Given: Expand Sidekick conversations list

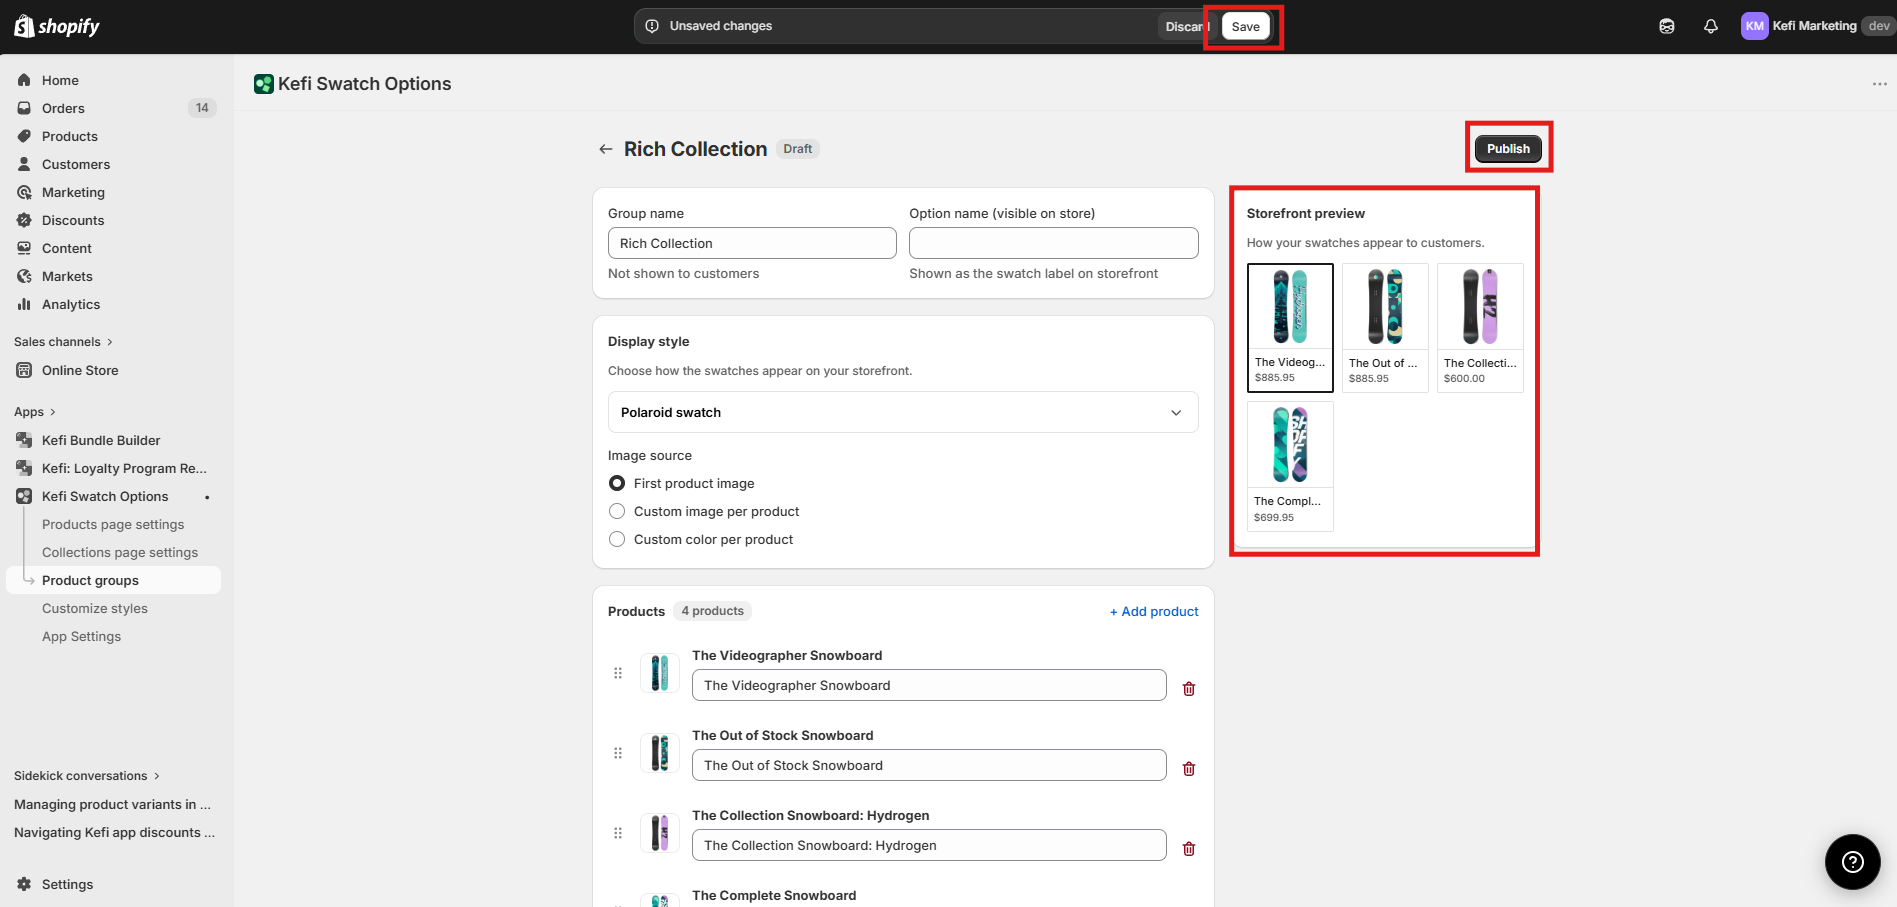Looking at the screenshot, I should click(x=87, y=776).
